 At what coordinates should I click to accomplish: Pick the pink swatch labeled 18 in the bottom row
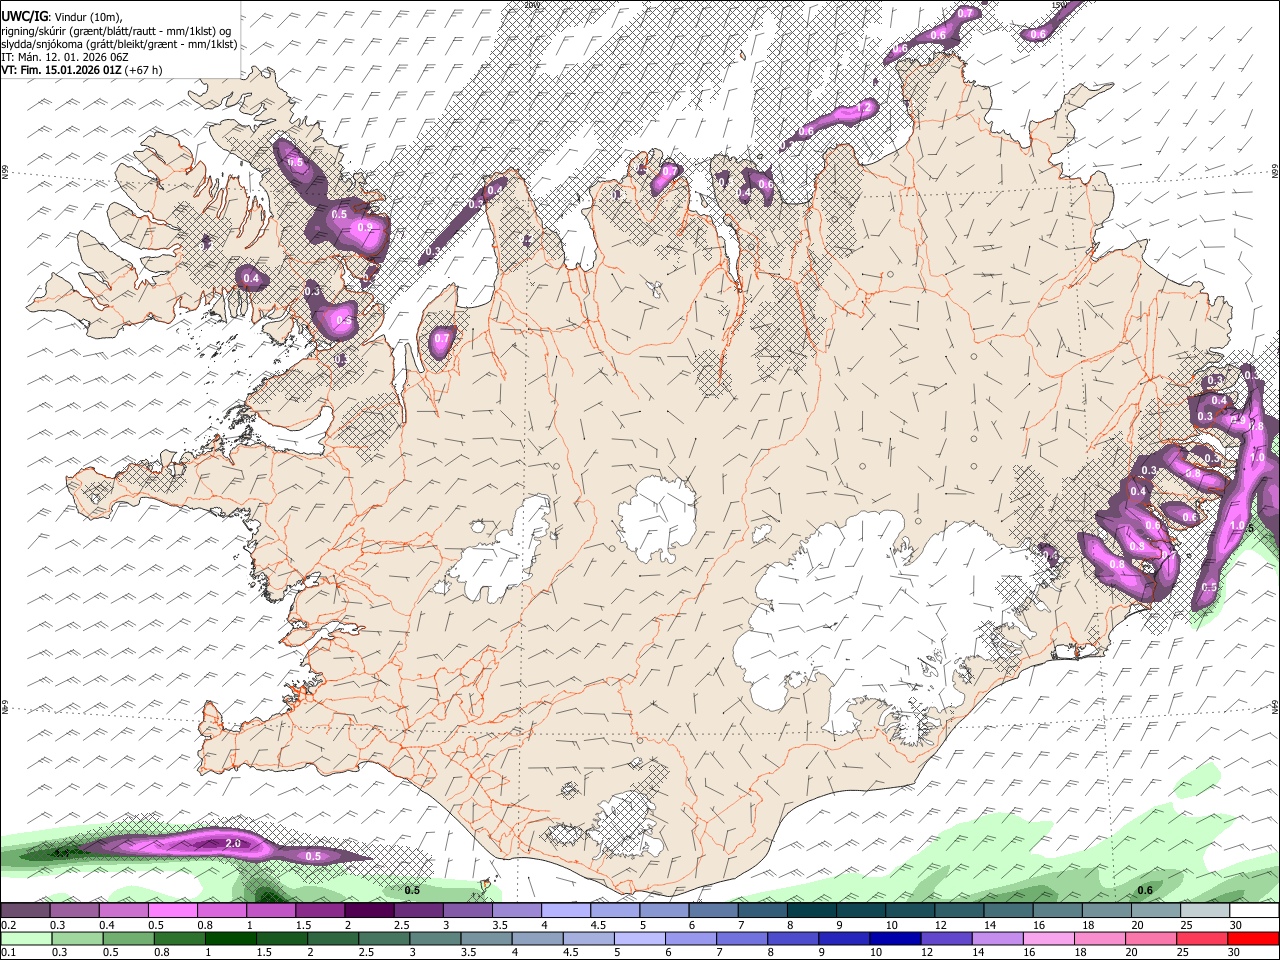1099,939
